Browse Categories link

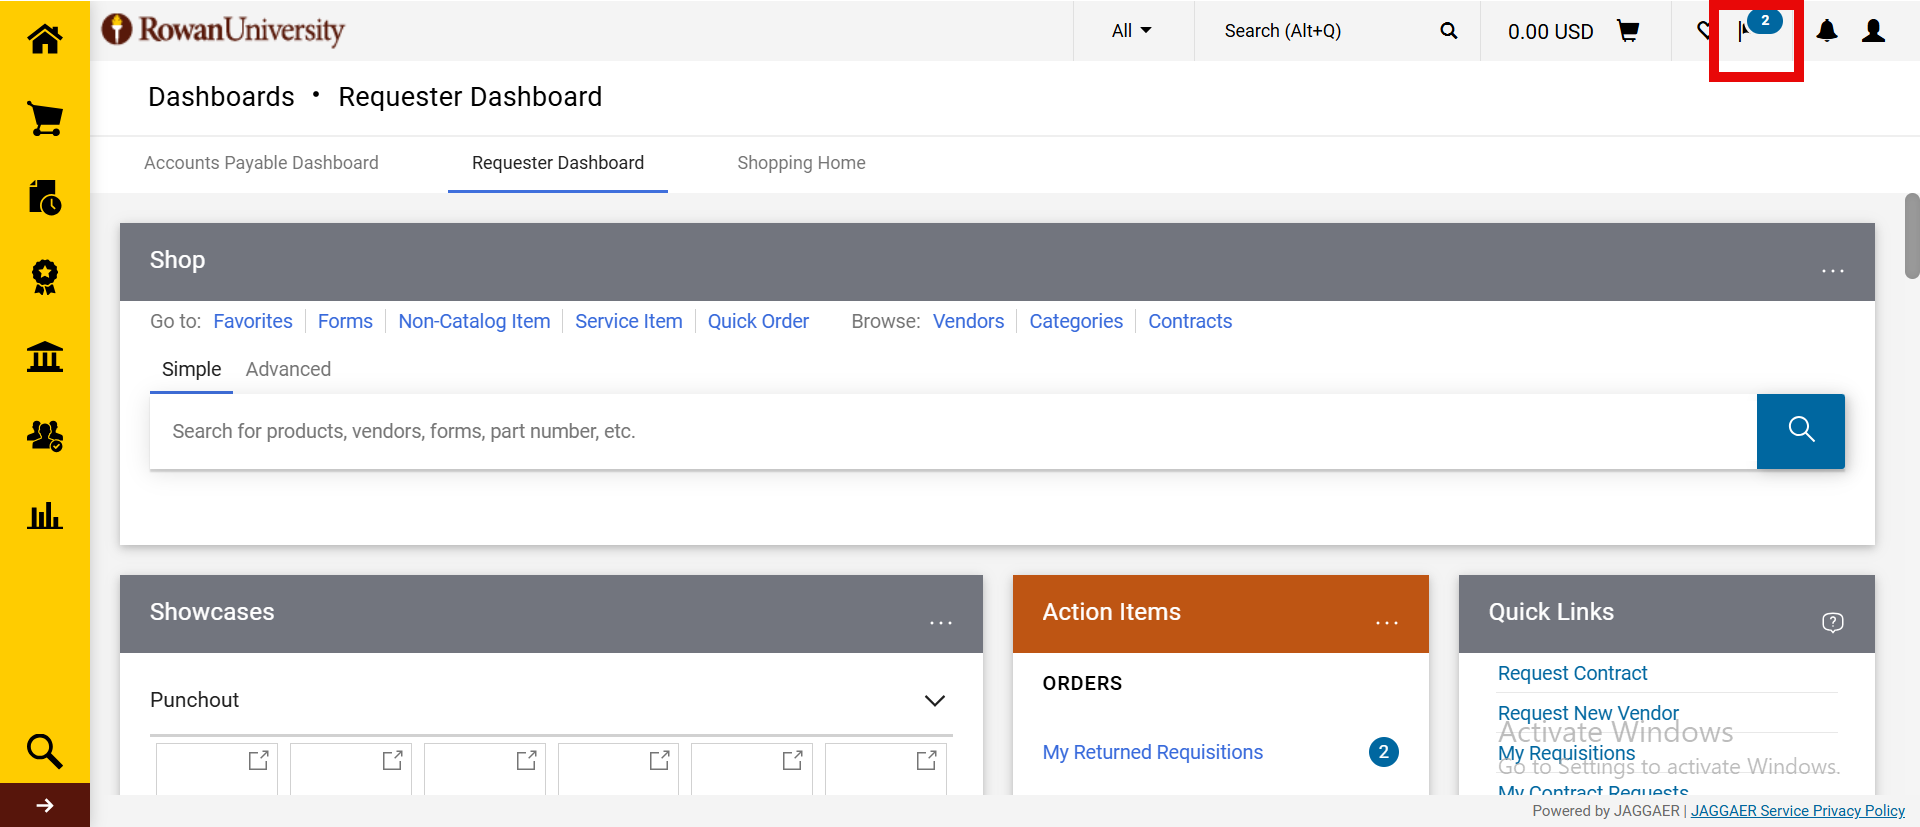1076,321
